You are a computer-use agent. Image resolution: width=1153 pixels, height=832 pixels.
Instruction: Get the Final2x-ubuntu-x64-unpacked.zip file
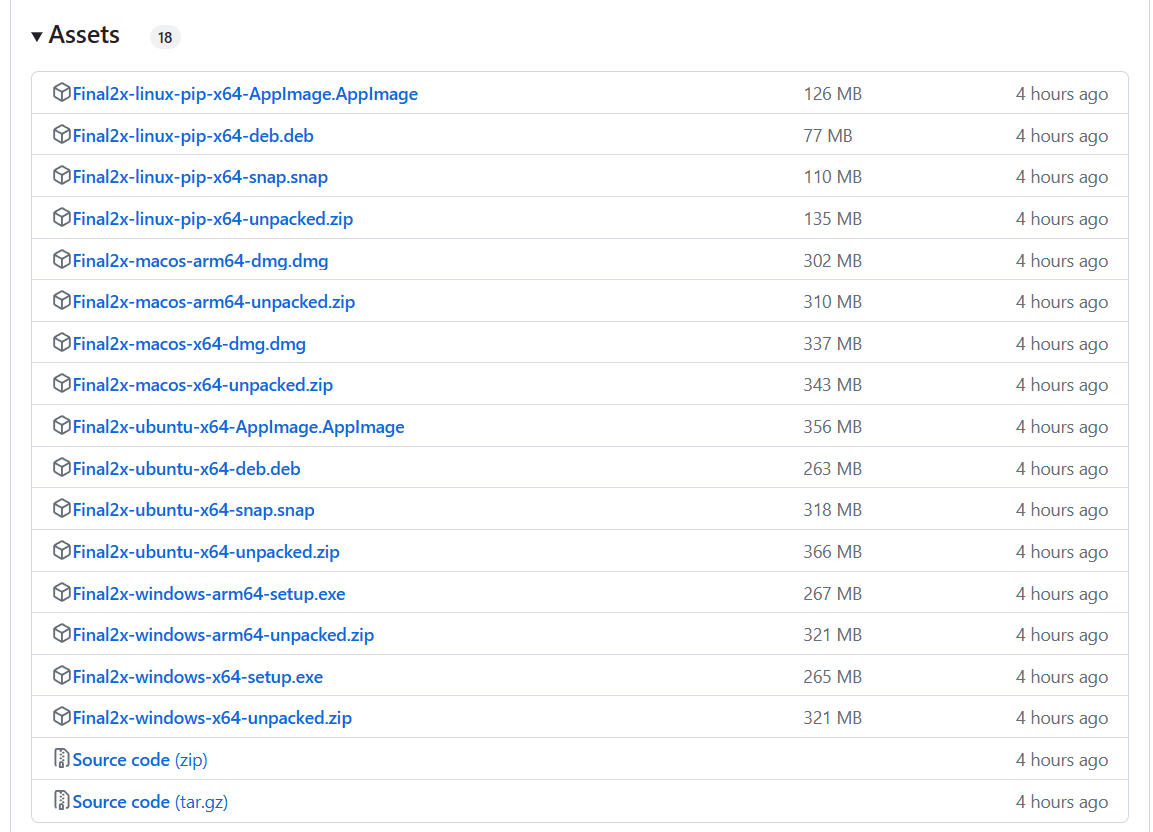click(206, 552)
